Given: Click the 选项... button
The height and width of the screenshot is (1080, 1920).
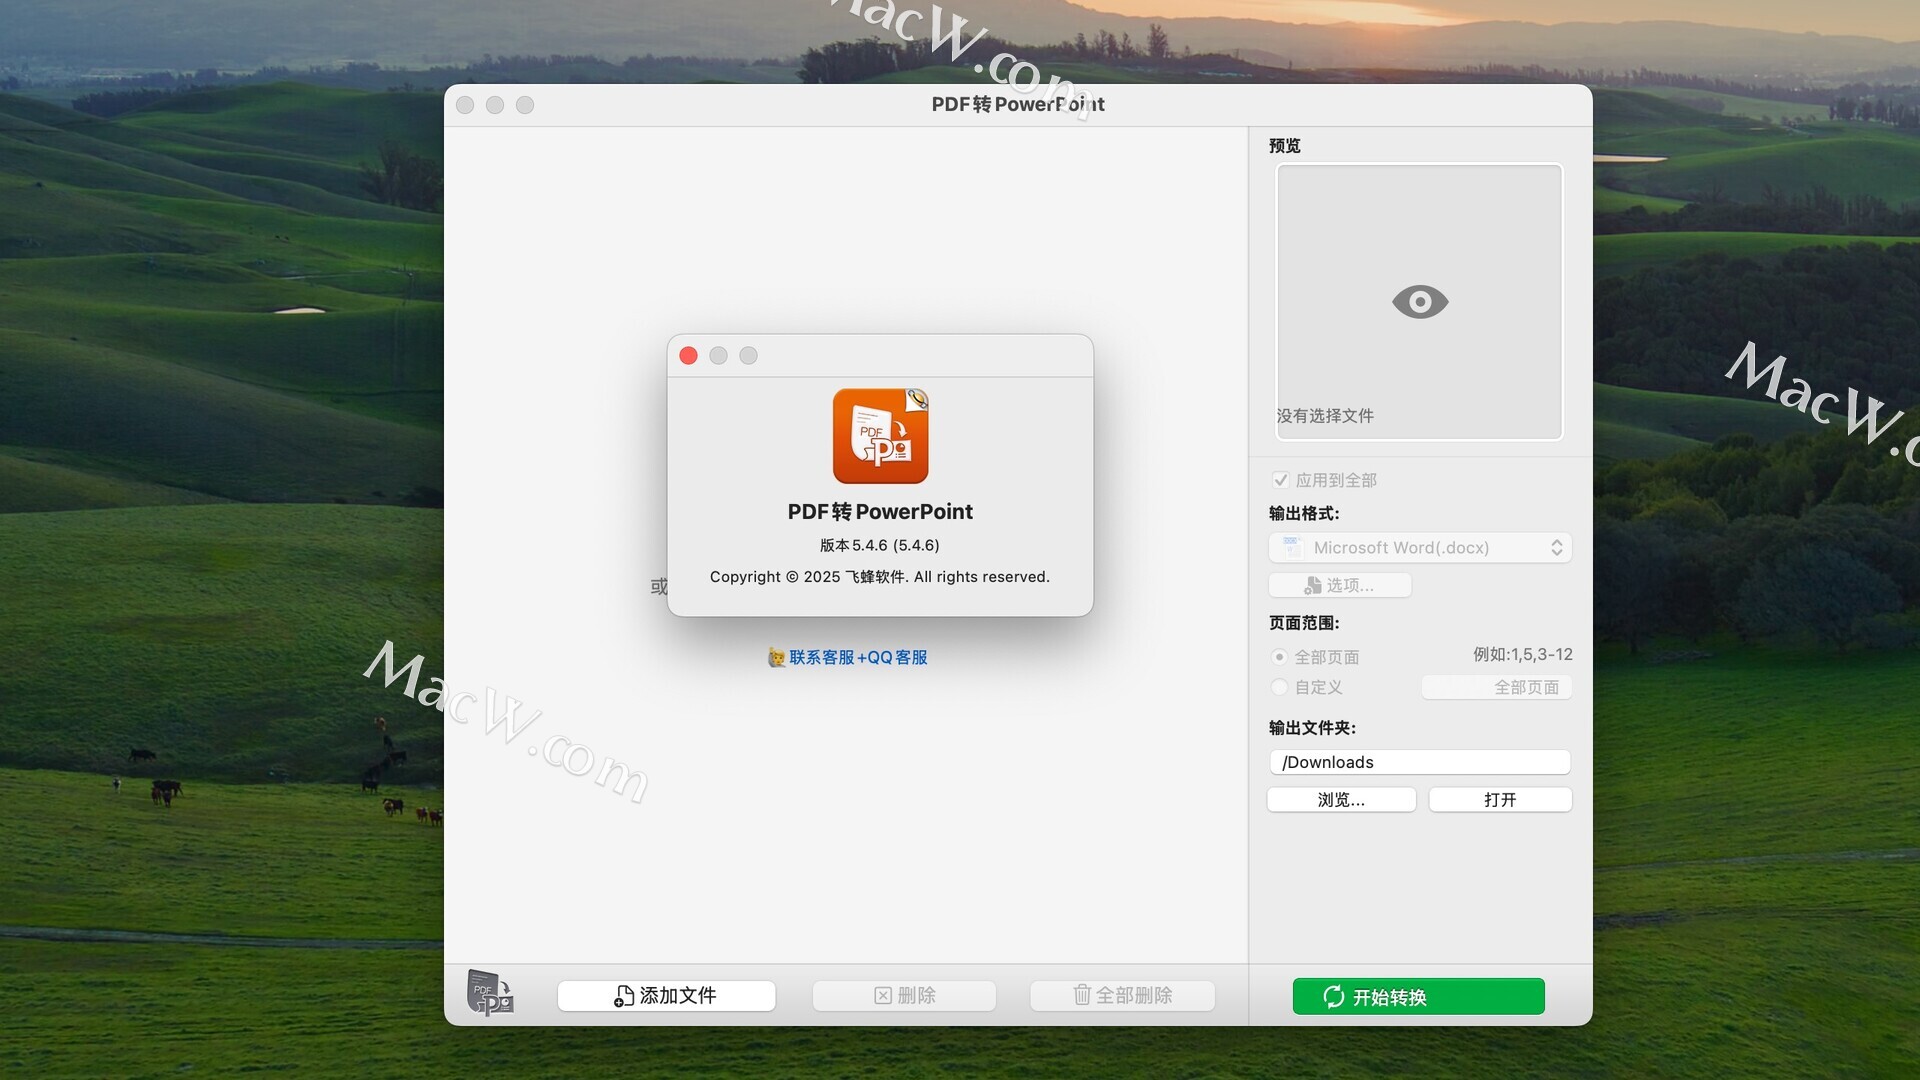Looking at the screenshot, I should click(x=1339, y=585).
